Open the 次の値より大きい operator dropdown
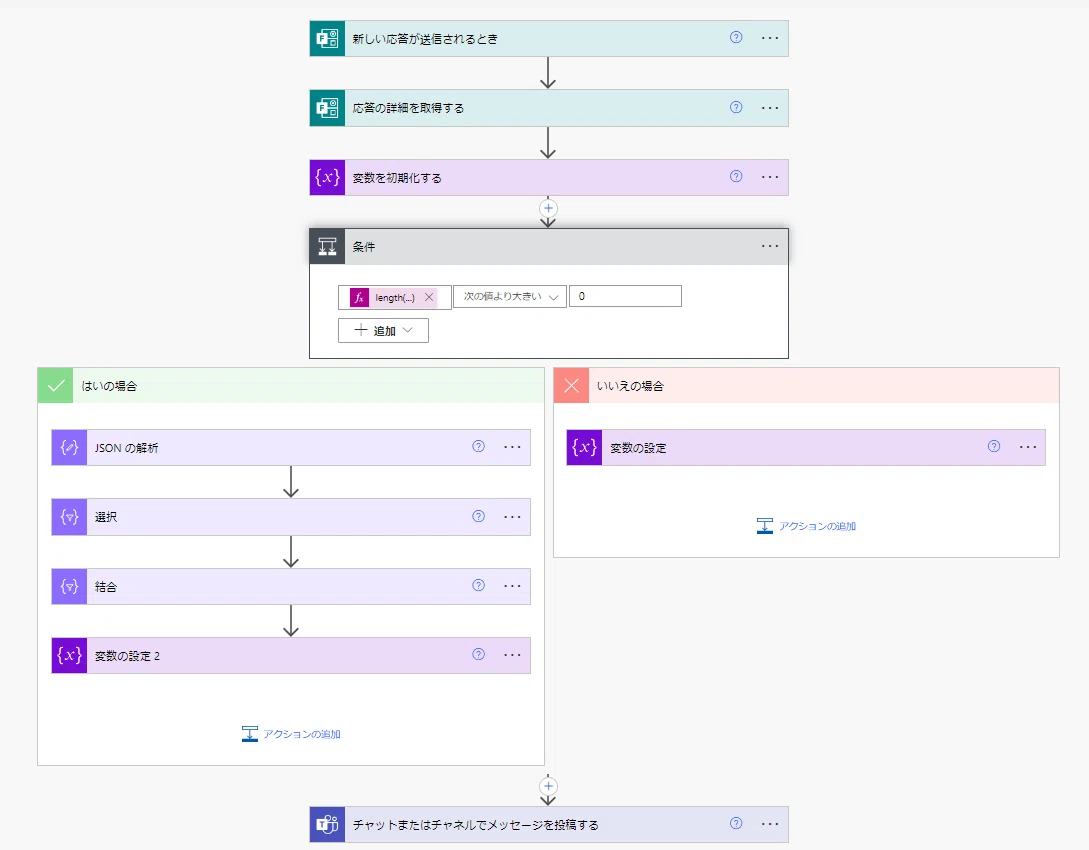Screen dimensions: 1089x850 click(x=510, y=297)
